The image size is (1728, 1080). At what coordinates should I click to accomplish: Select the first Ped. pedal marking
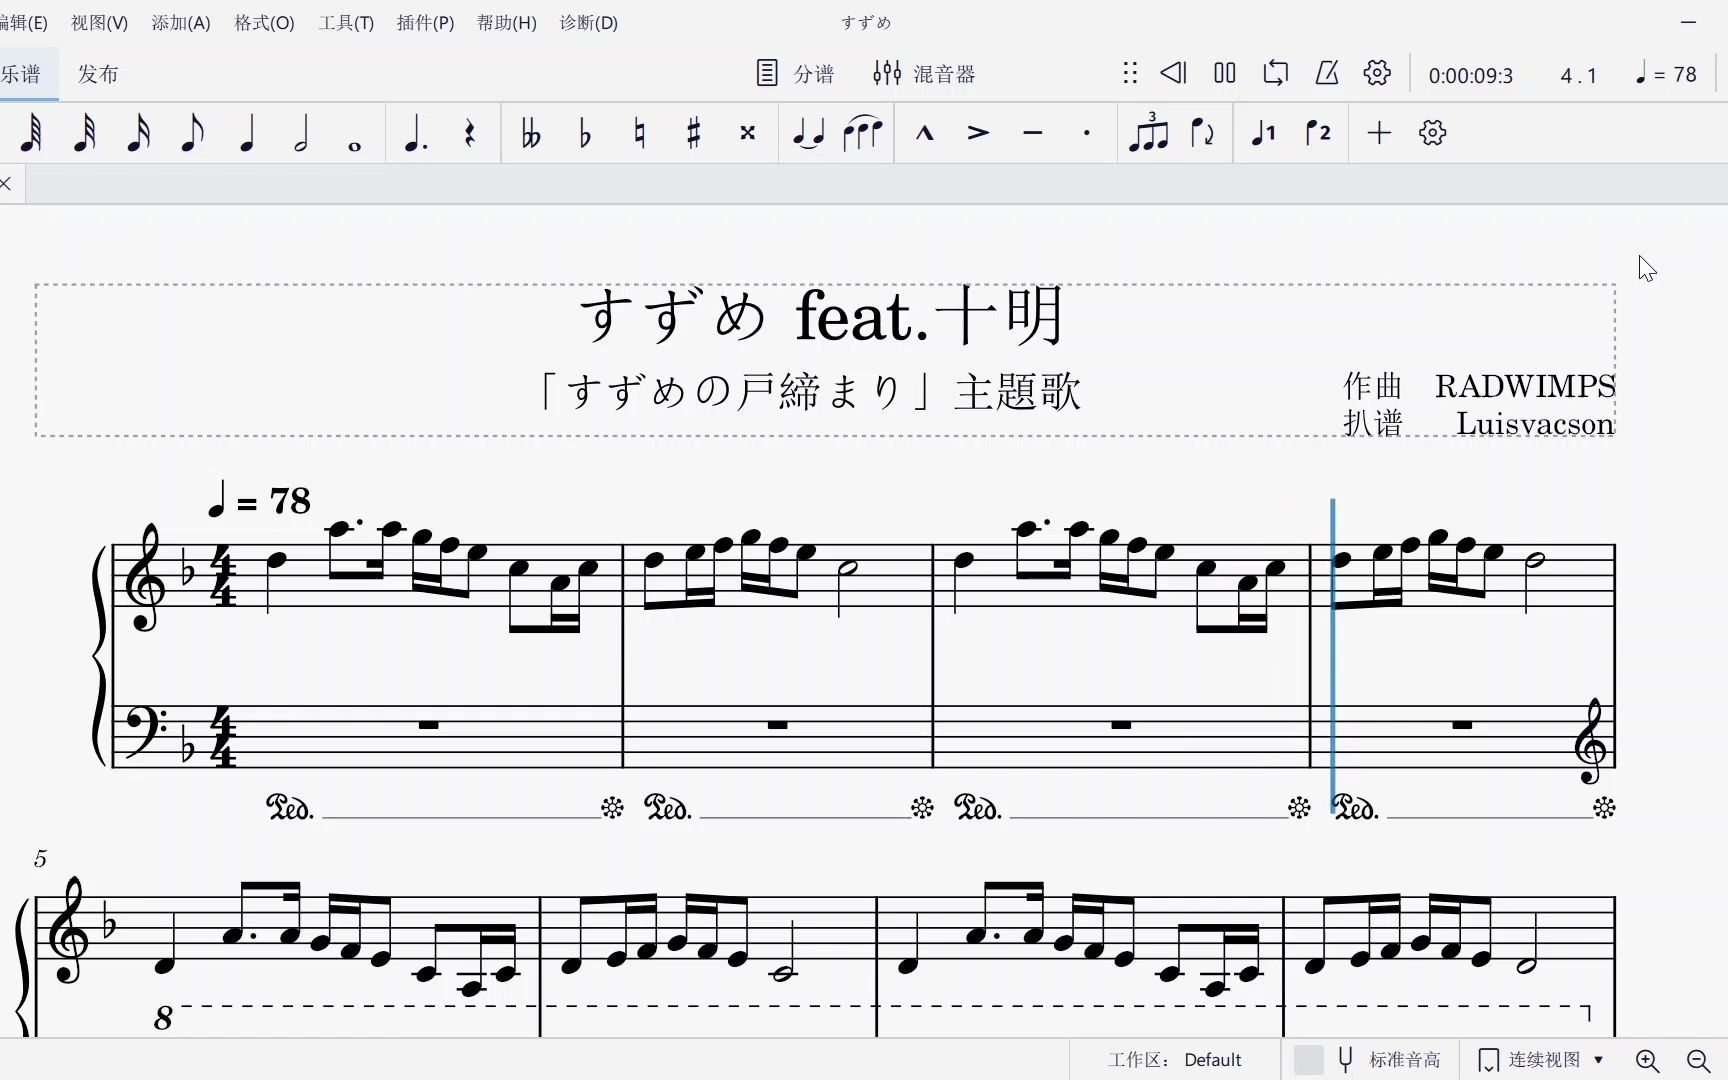(290, 807)
